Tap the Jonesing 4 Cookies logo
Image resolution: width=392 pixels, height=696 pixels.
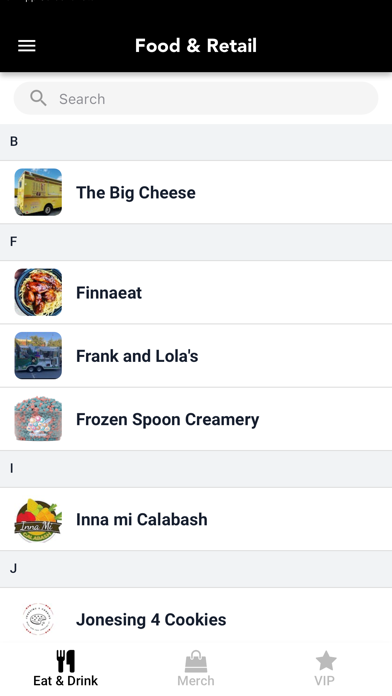(38, 619)
